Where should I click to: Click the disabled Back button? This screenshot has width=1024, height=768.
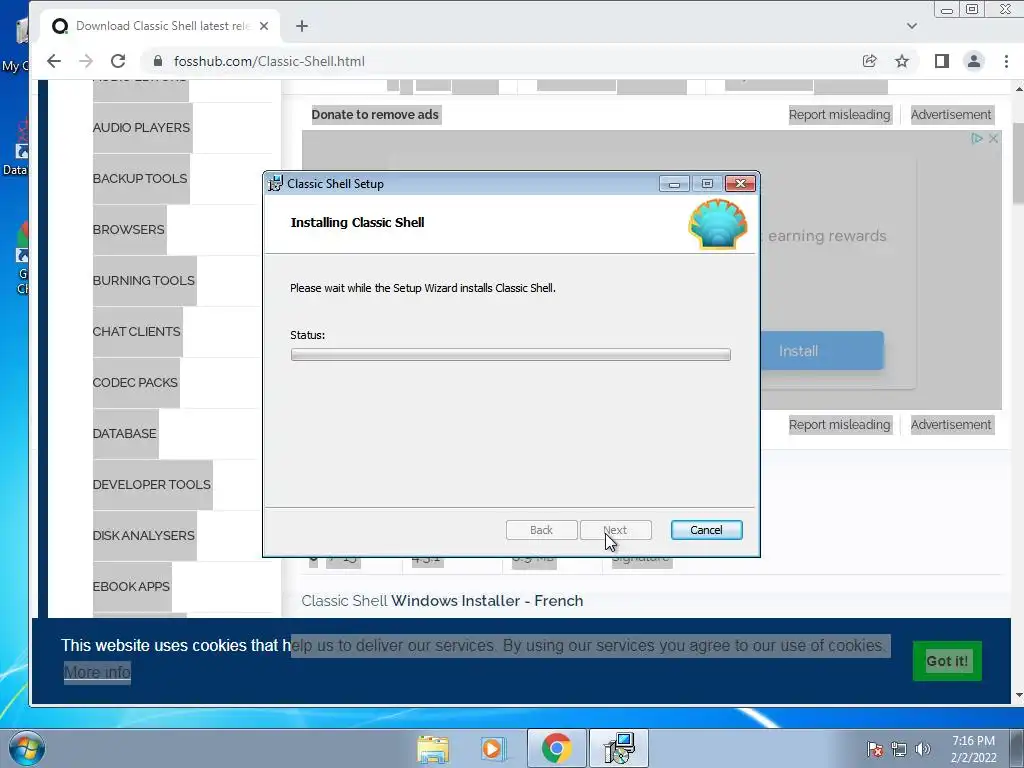(x=541, y=530)
